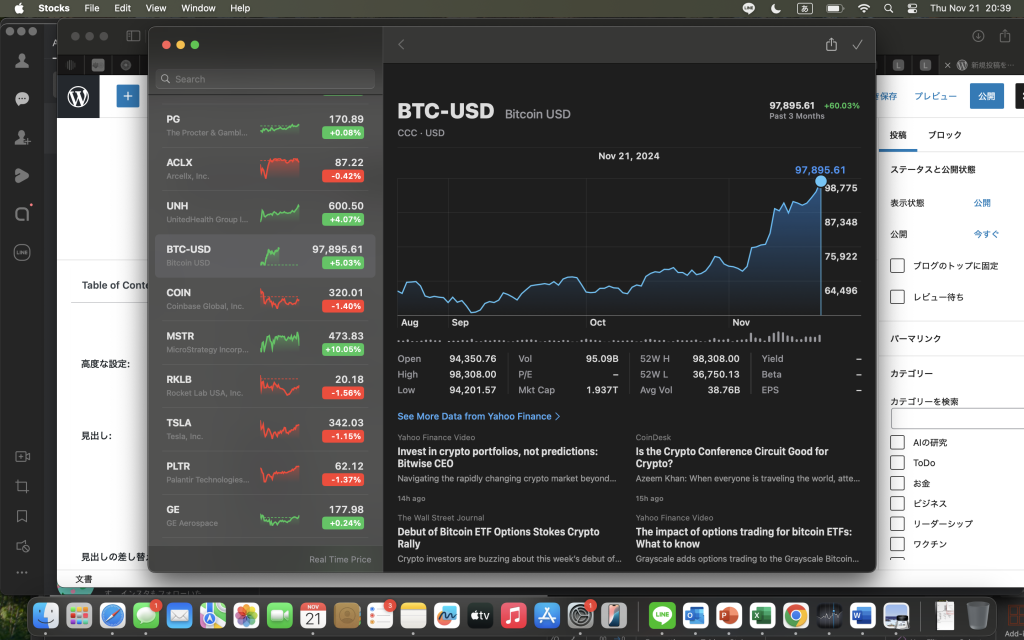The width and height of the screenshot is (1024, 640).
Task: Click the checkmark icon to finish editing
Action: click(x=857, y=44)
